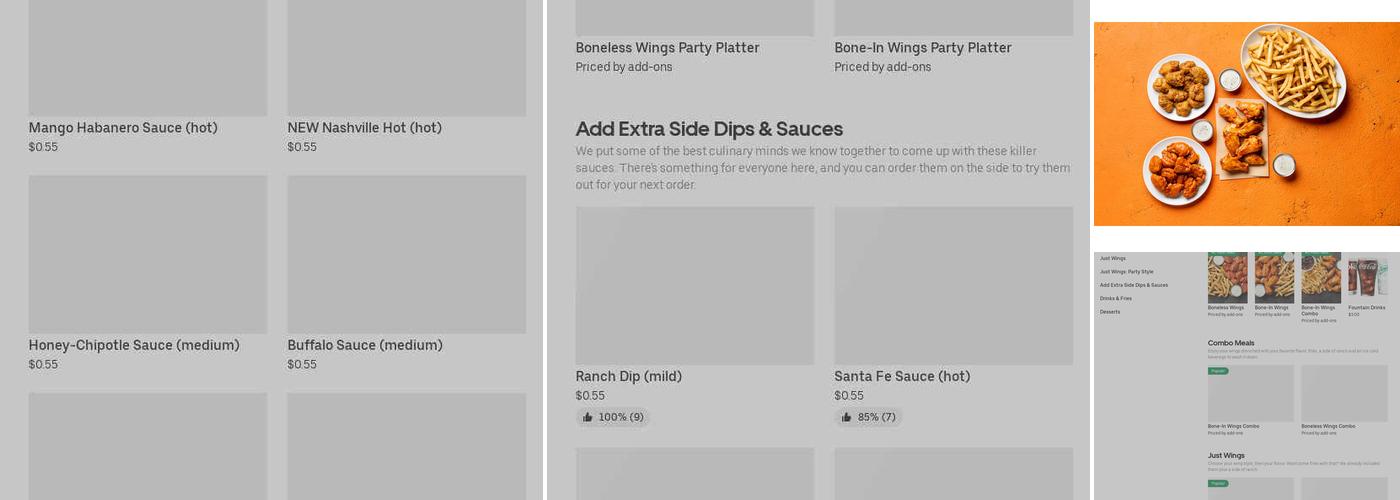Select NEW Nashville Hot (hot) item
The width and height of the screenshot is (1400, 500).
click(x=365, y=128)
